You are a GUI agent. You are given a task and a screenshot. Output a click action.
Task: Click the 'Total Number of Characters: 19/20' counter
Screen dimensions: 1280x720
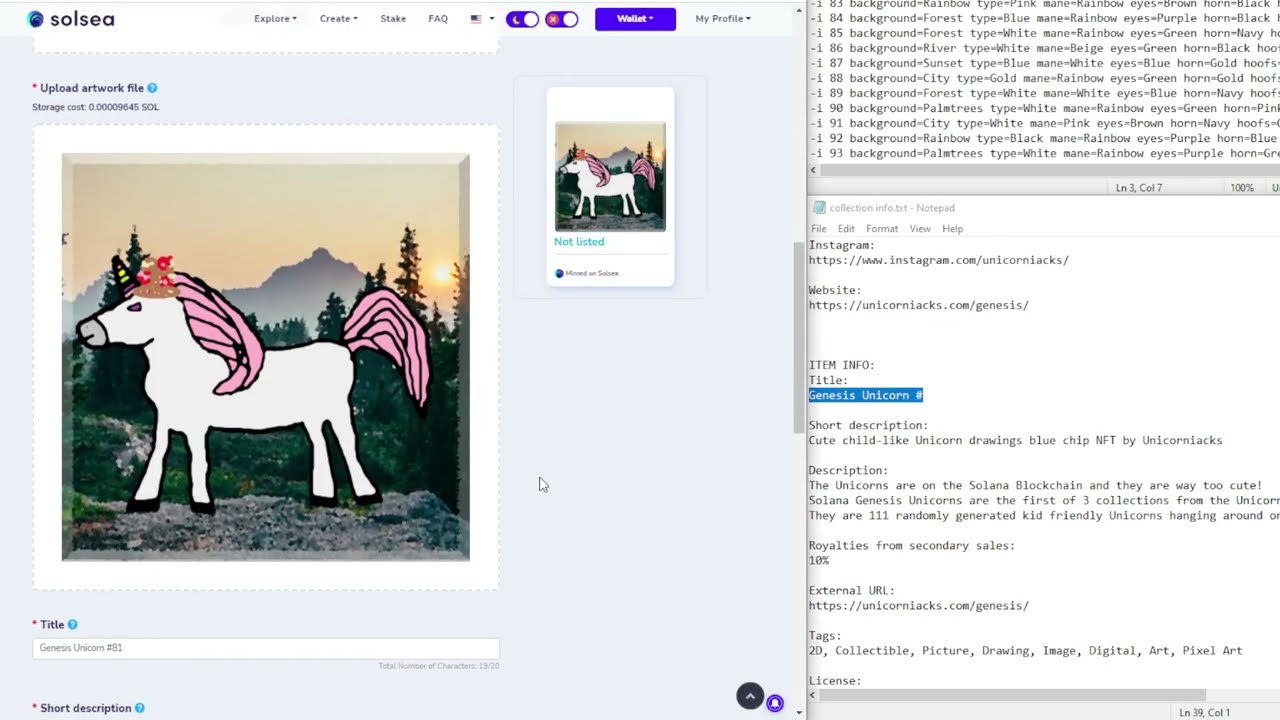(439, 666)
